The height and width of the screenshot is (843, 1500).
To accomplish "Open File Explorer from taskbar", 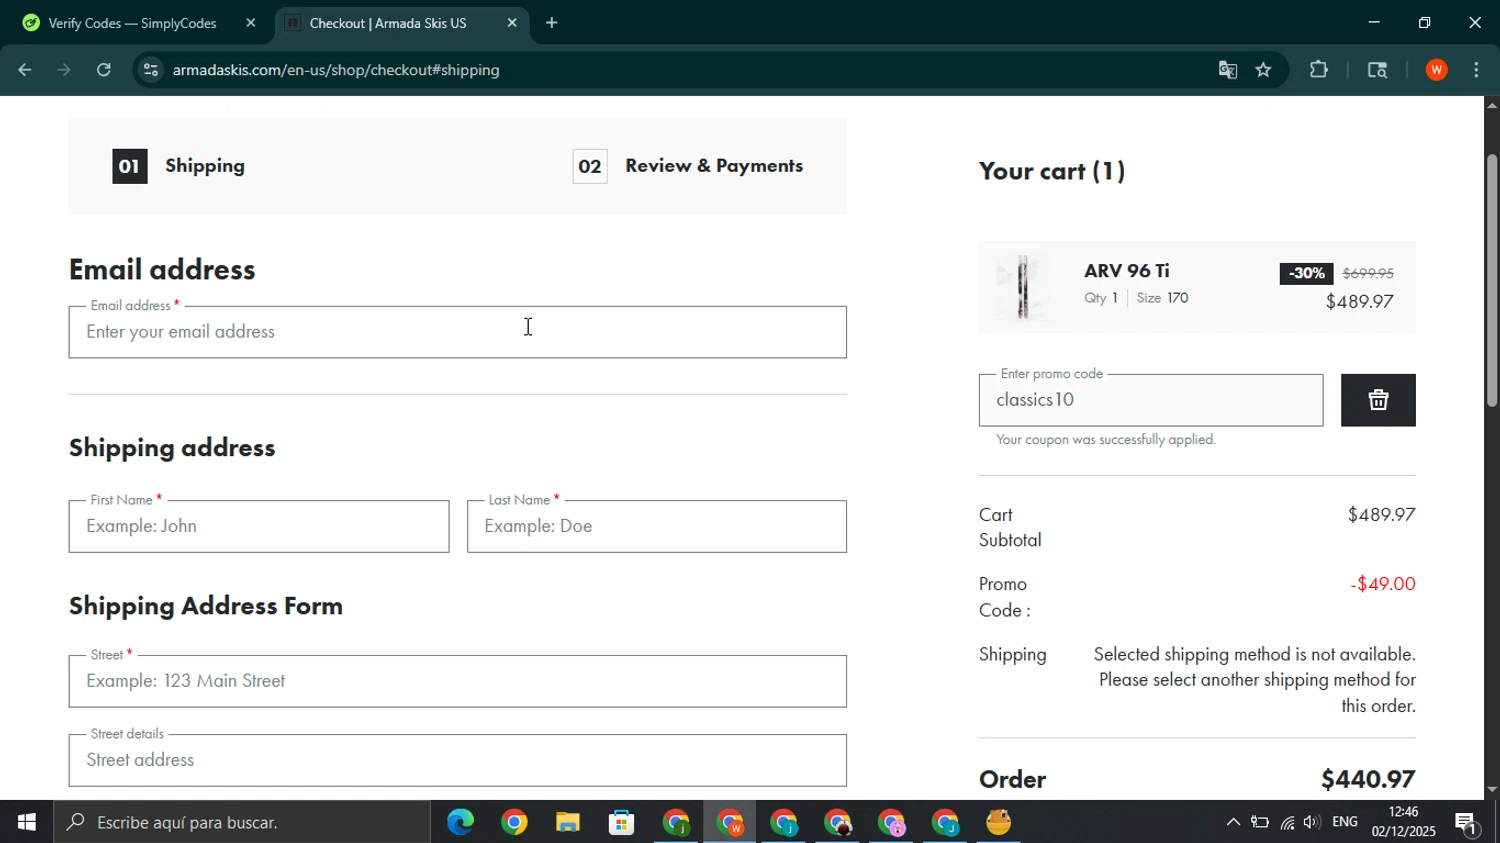I will coord(568,822).
